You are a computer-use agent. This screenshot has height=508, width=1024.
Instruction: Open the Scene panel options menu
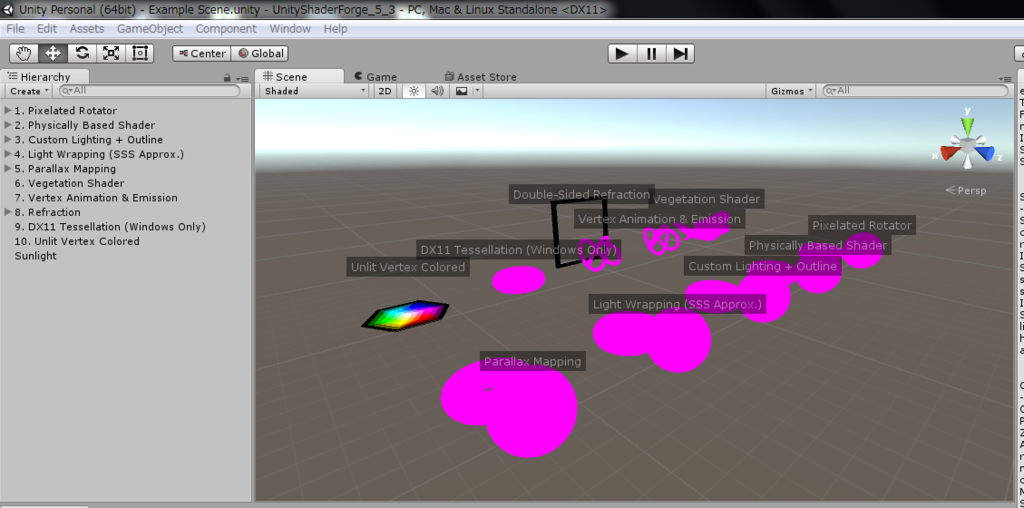coord(1005,78)
